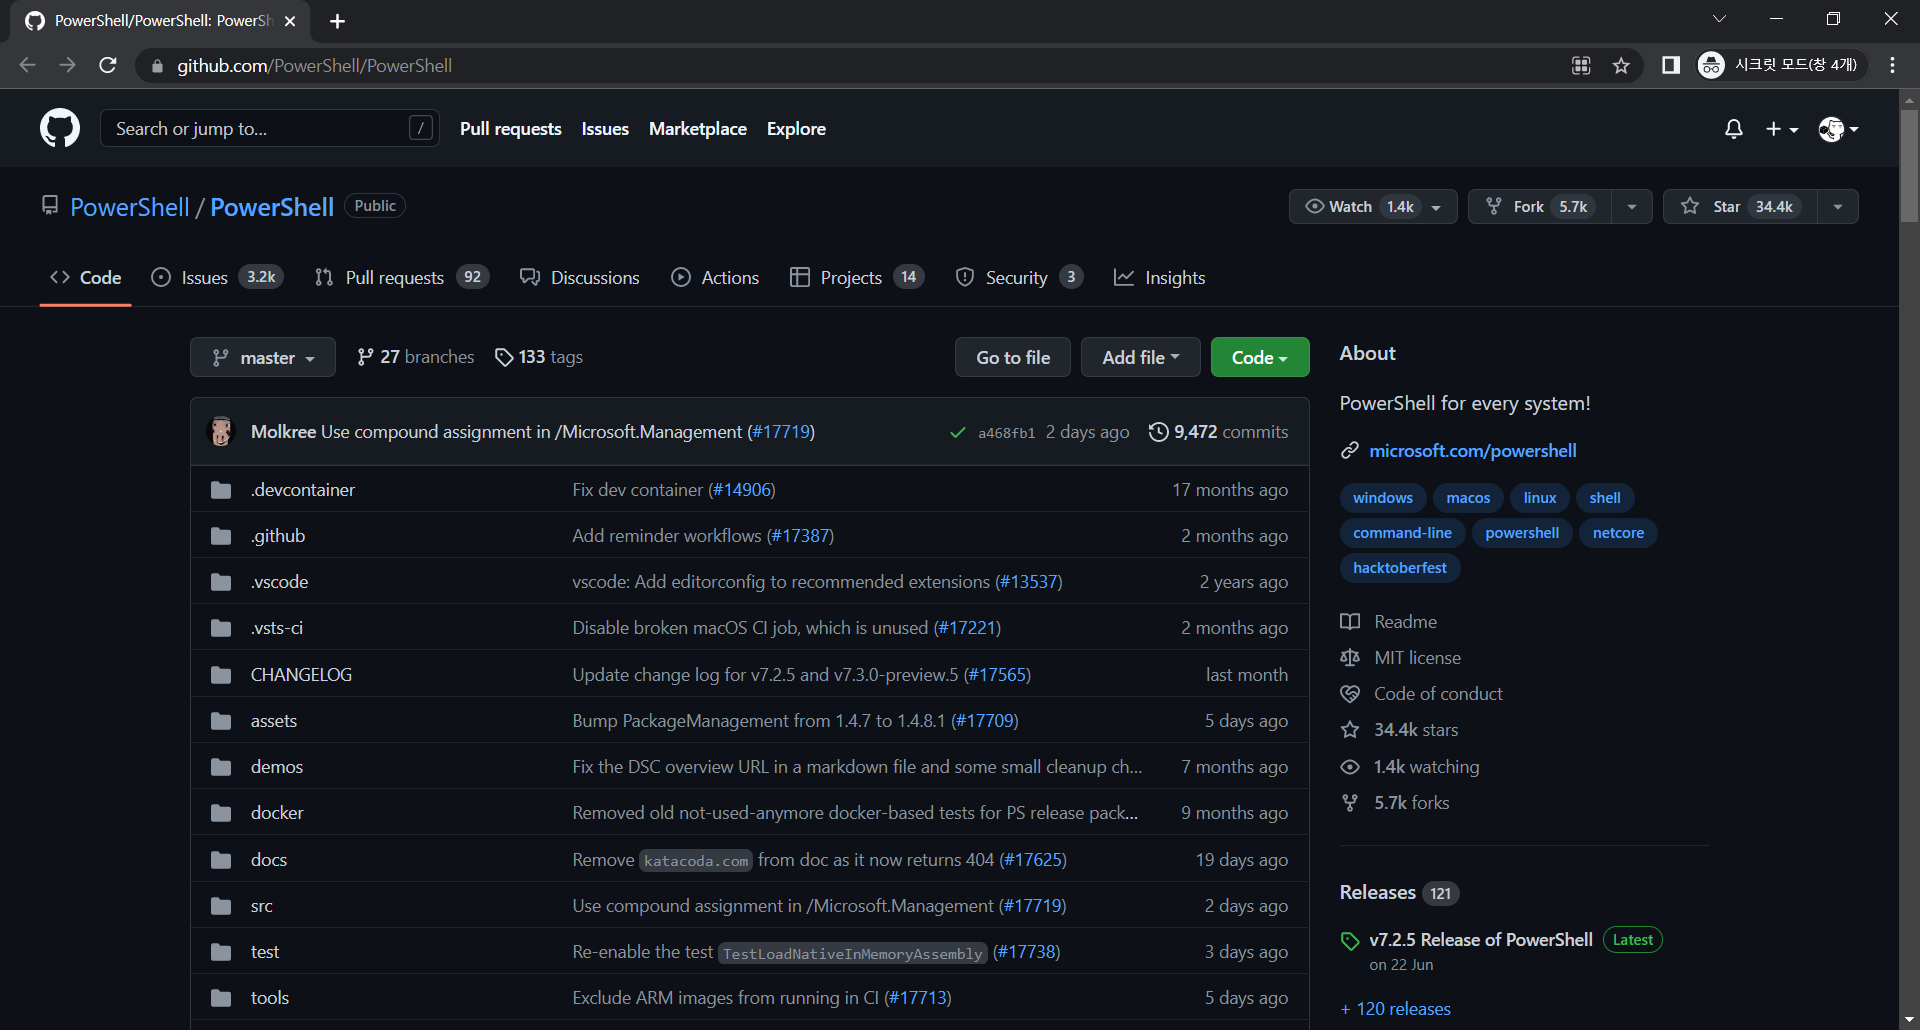Open Marketplace in top navigation
Image resolution: width=1920 pixels, height=1030 pixels.
(x=697, y=129)
